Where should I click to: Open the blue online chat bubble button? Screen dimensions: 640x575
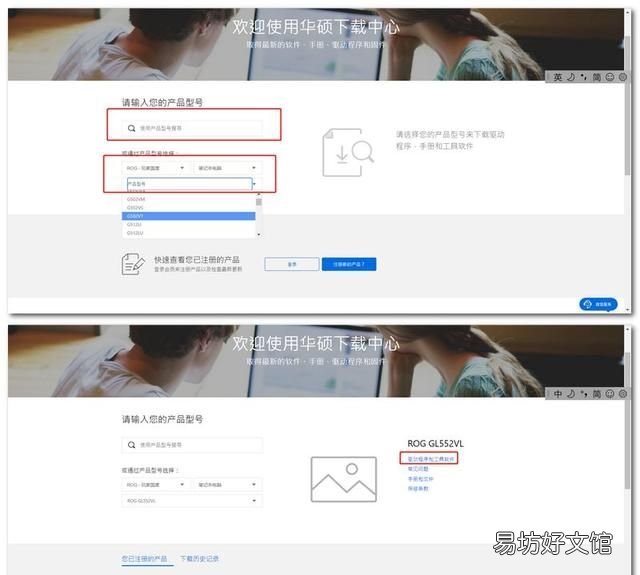(x=598, y=304)
